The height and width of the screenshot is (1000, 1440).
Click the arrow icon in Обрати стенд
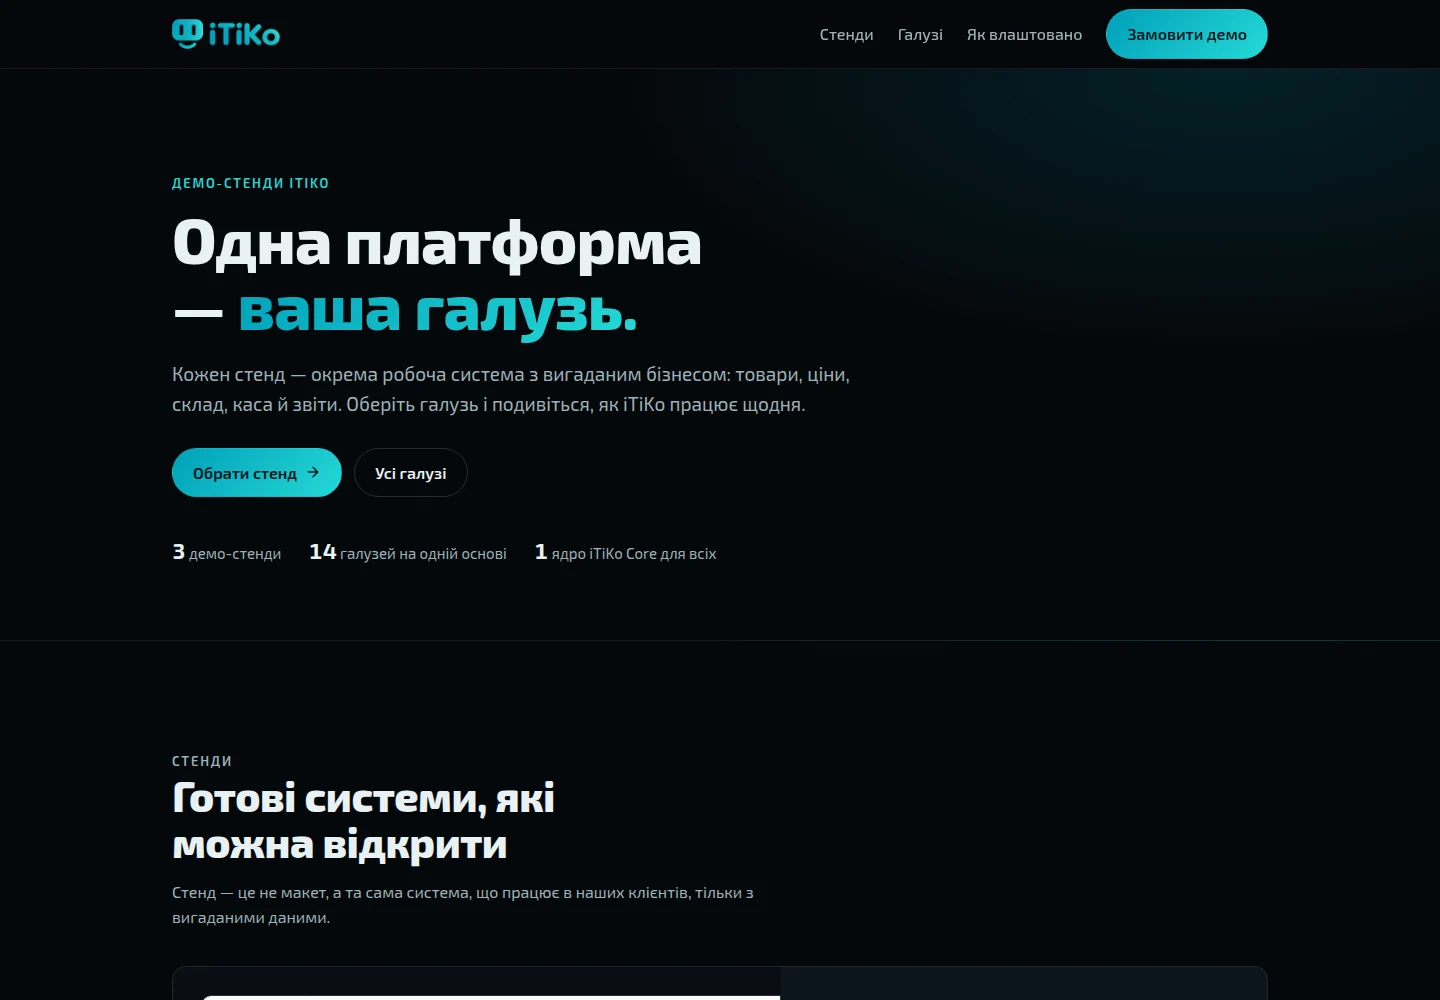tap(313, 472)
